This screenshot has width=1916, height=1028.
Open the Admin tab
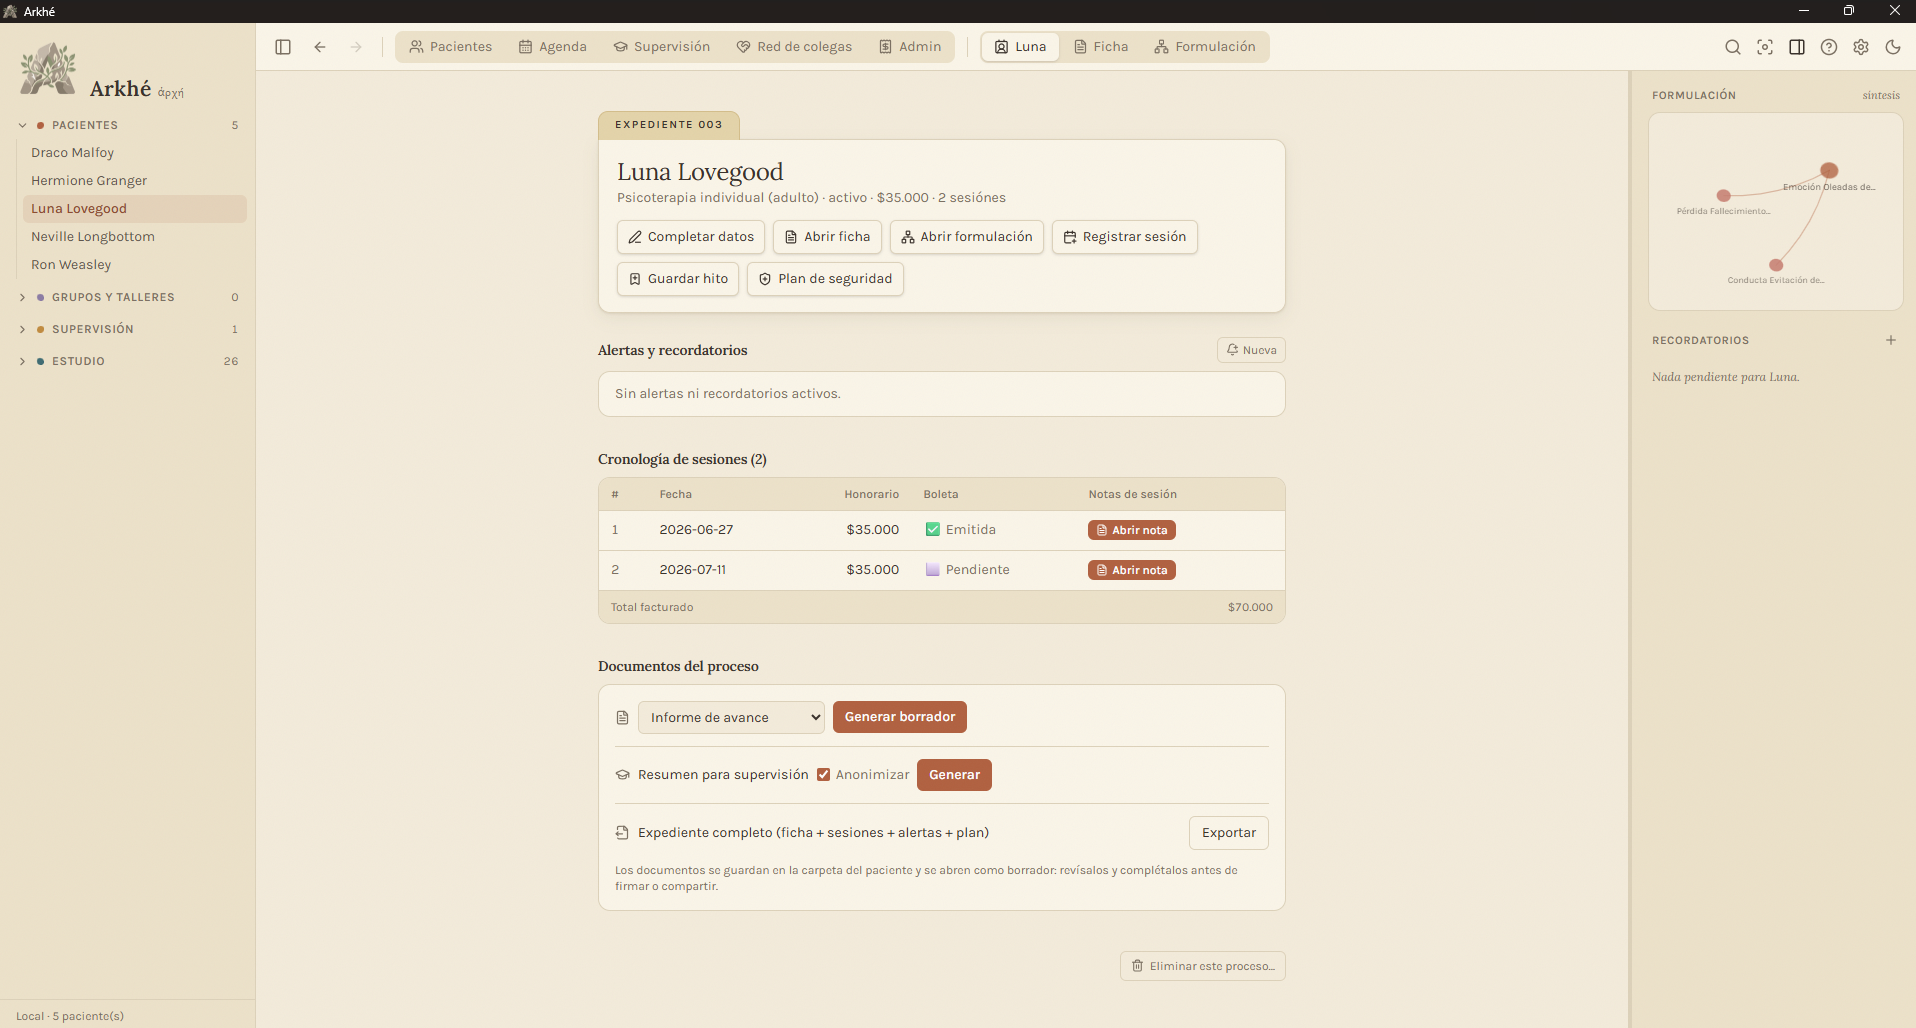[910, 47]
